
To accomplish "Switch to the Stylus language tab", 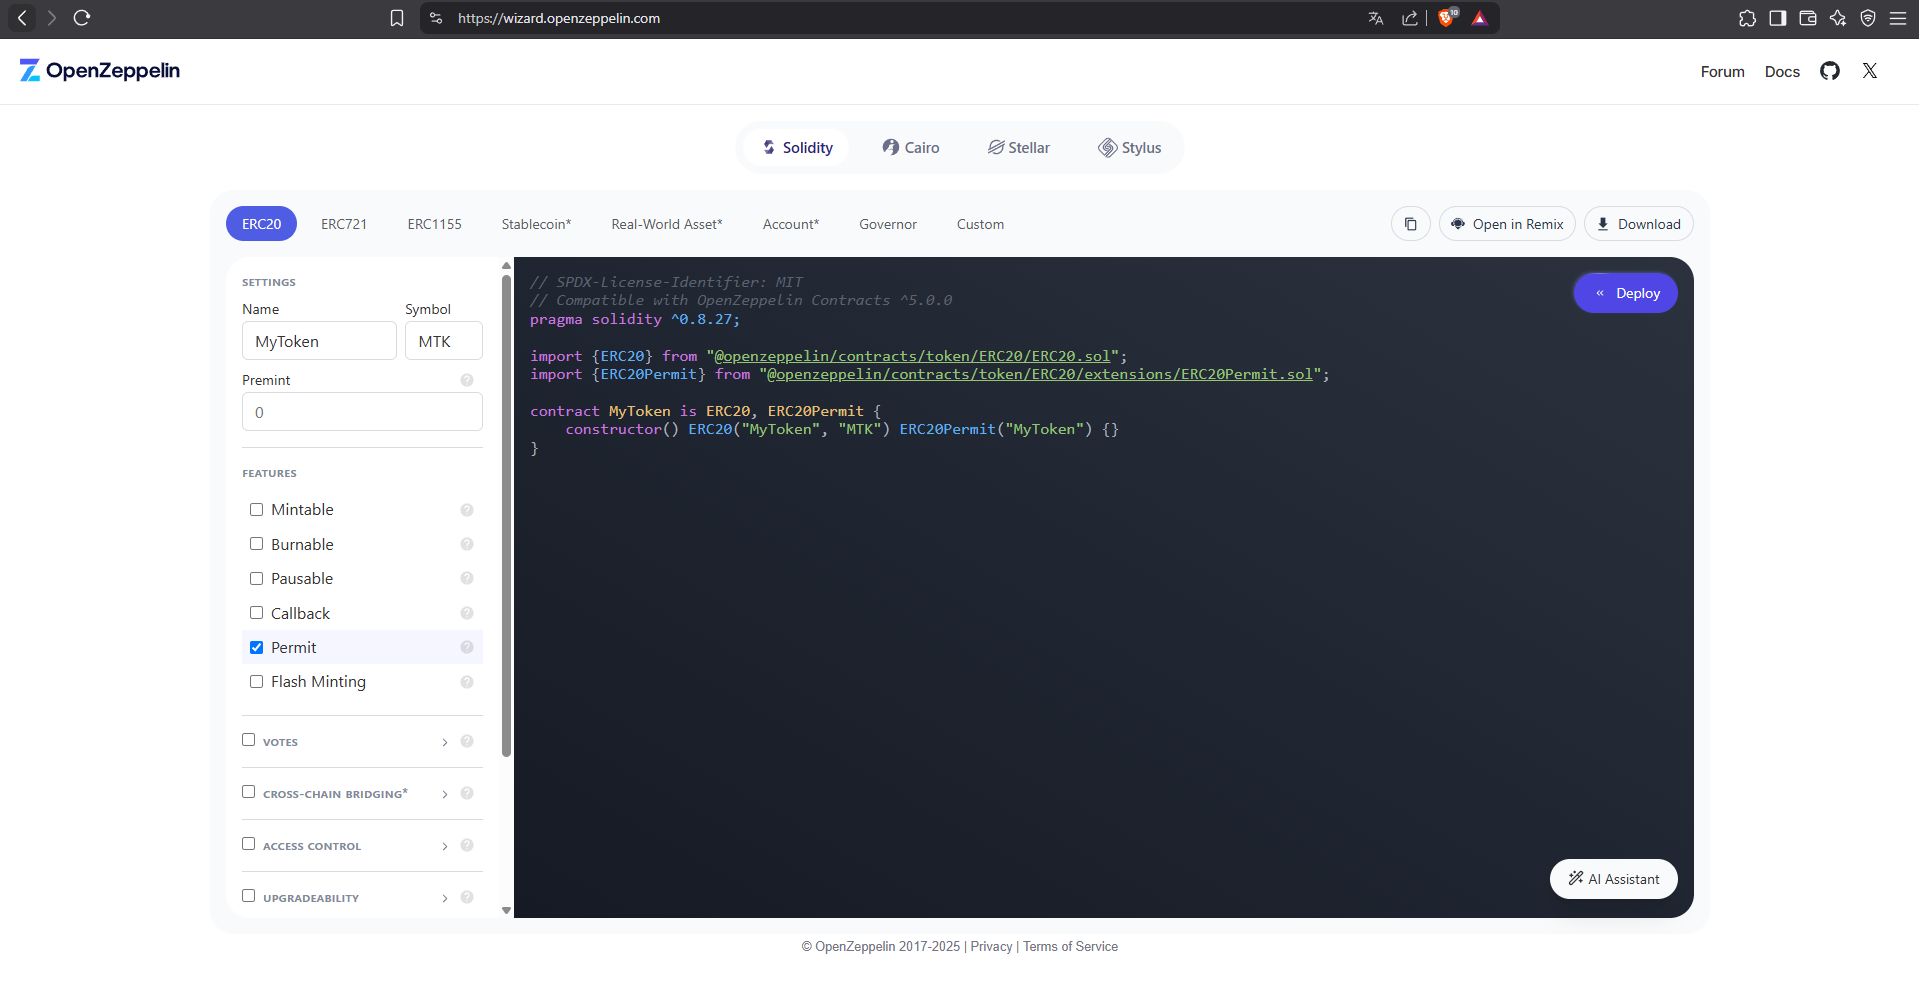I will (1130, 147).
